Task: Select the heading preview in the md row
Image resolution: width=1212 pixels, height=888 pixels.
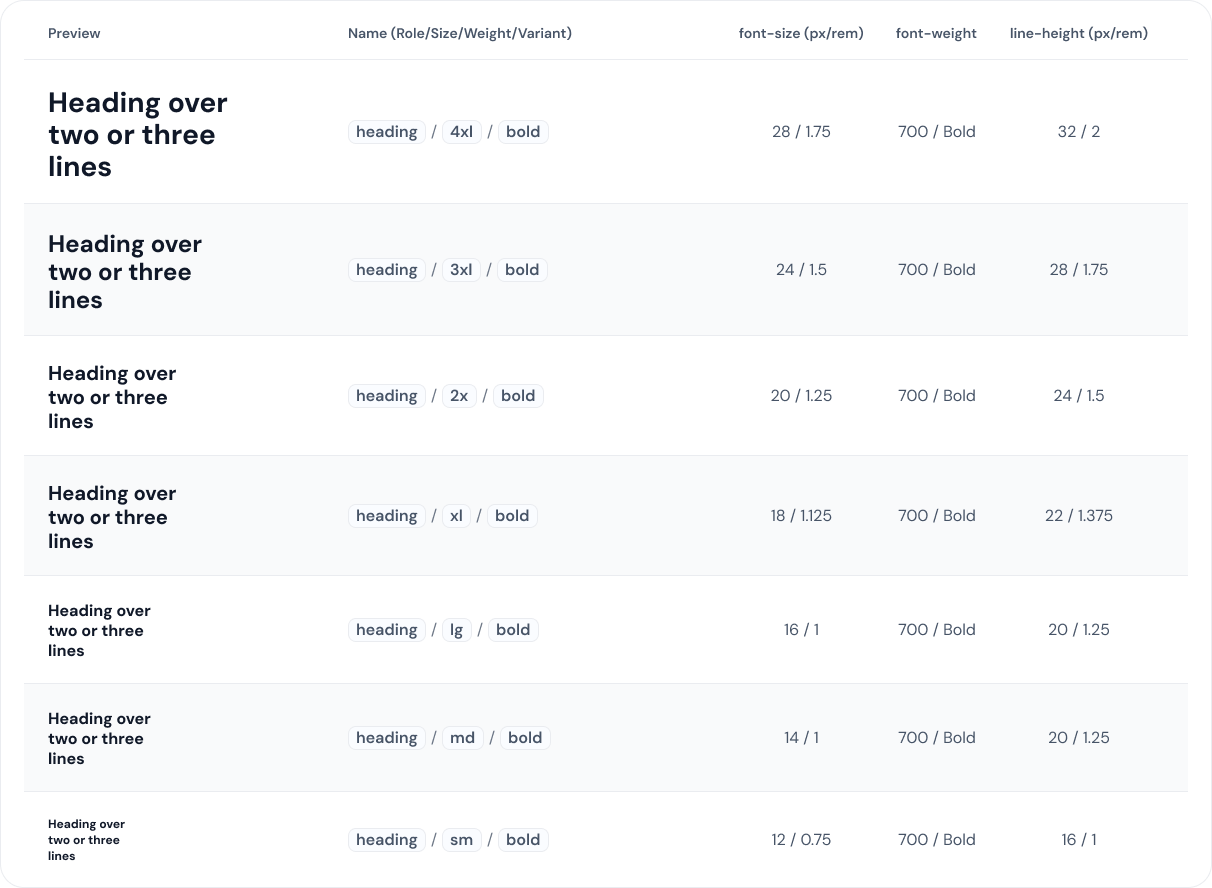Action: 99,738
